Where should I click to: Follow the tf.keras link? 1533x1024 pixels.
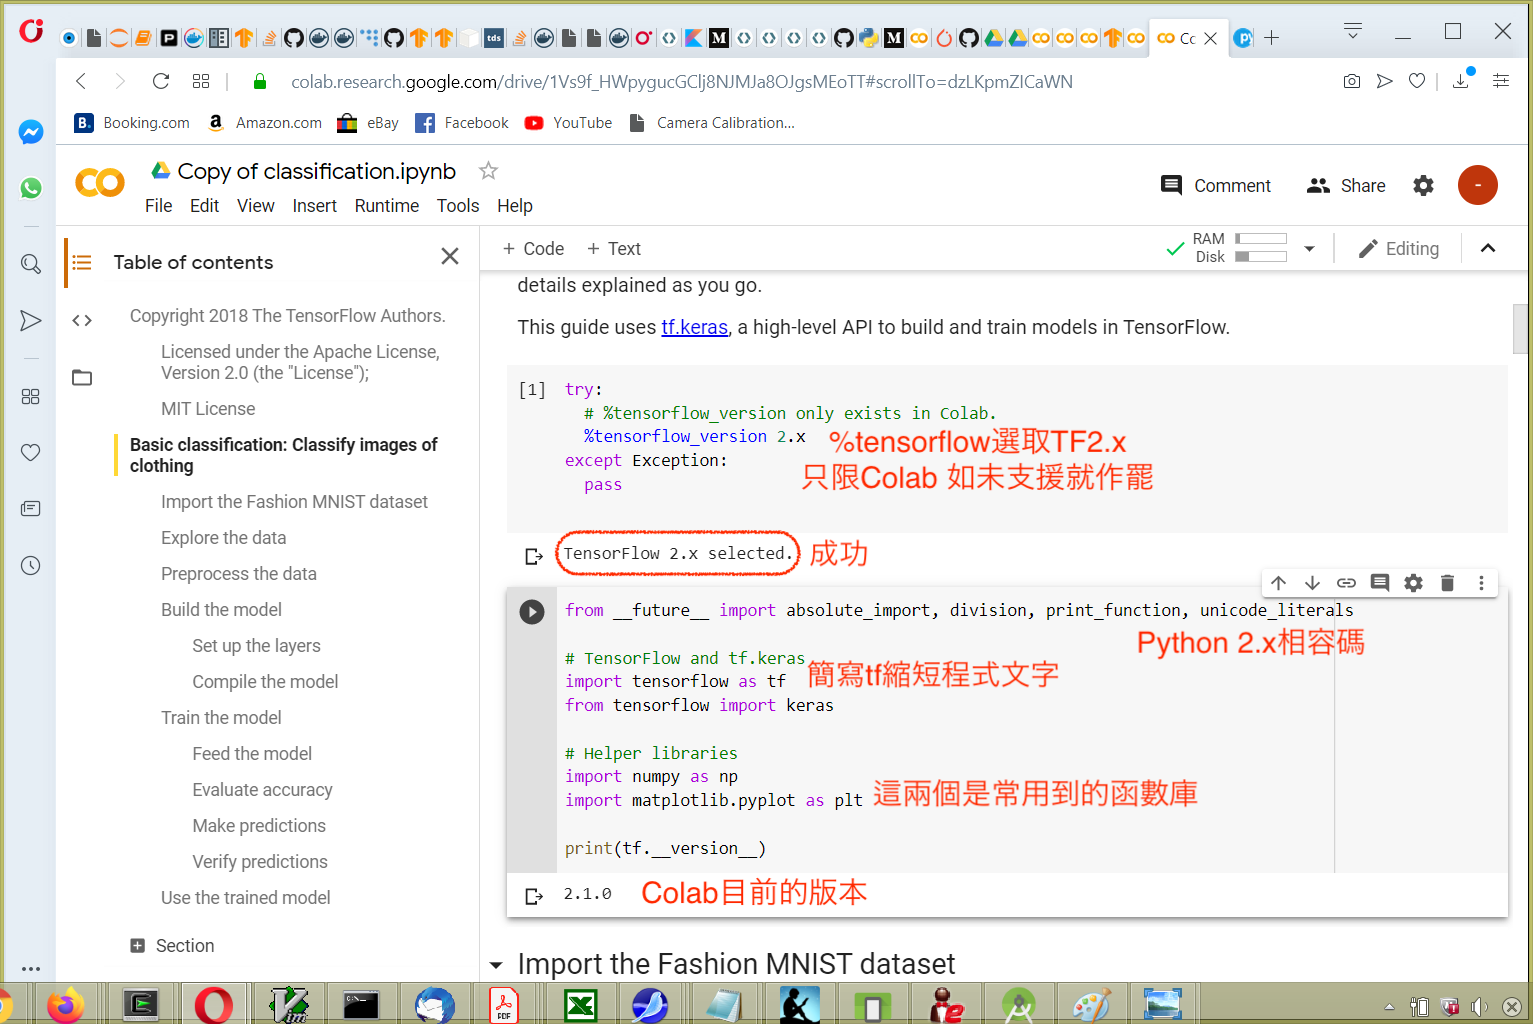click(x=694, y=327)
